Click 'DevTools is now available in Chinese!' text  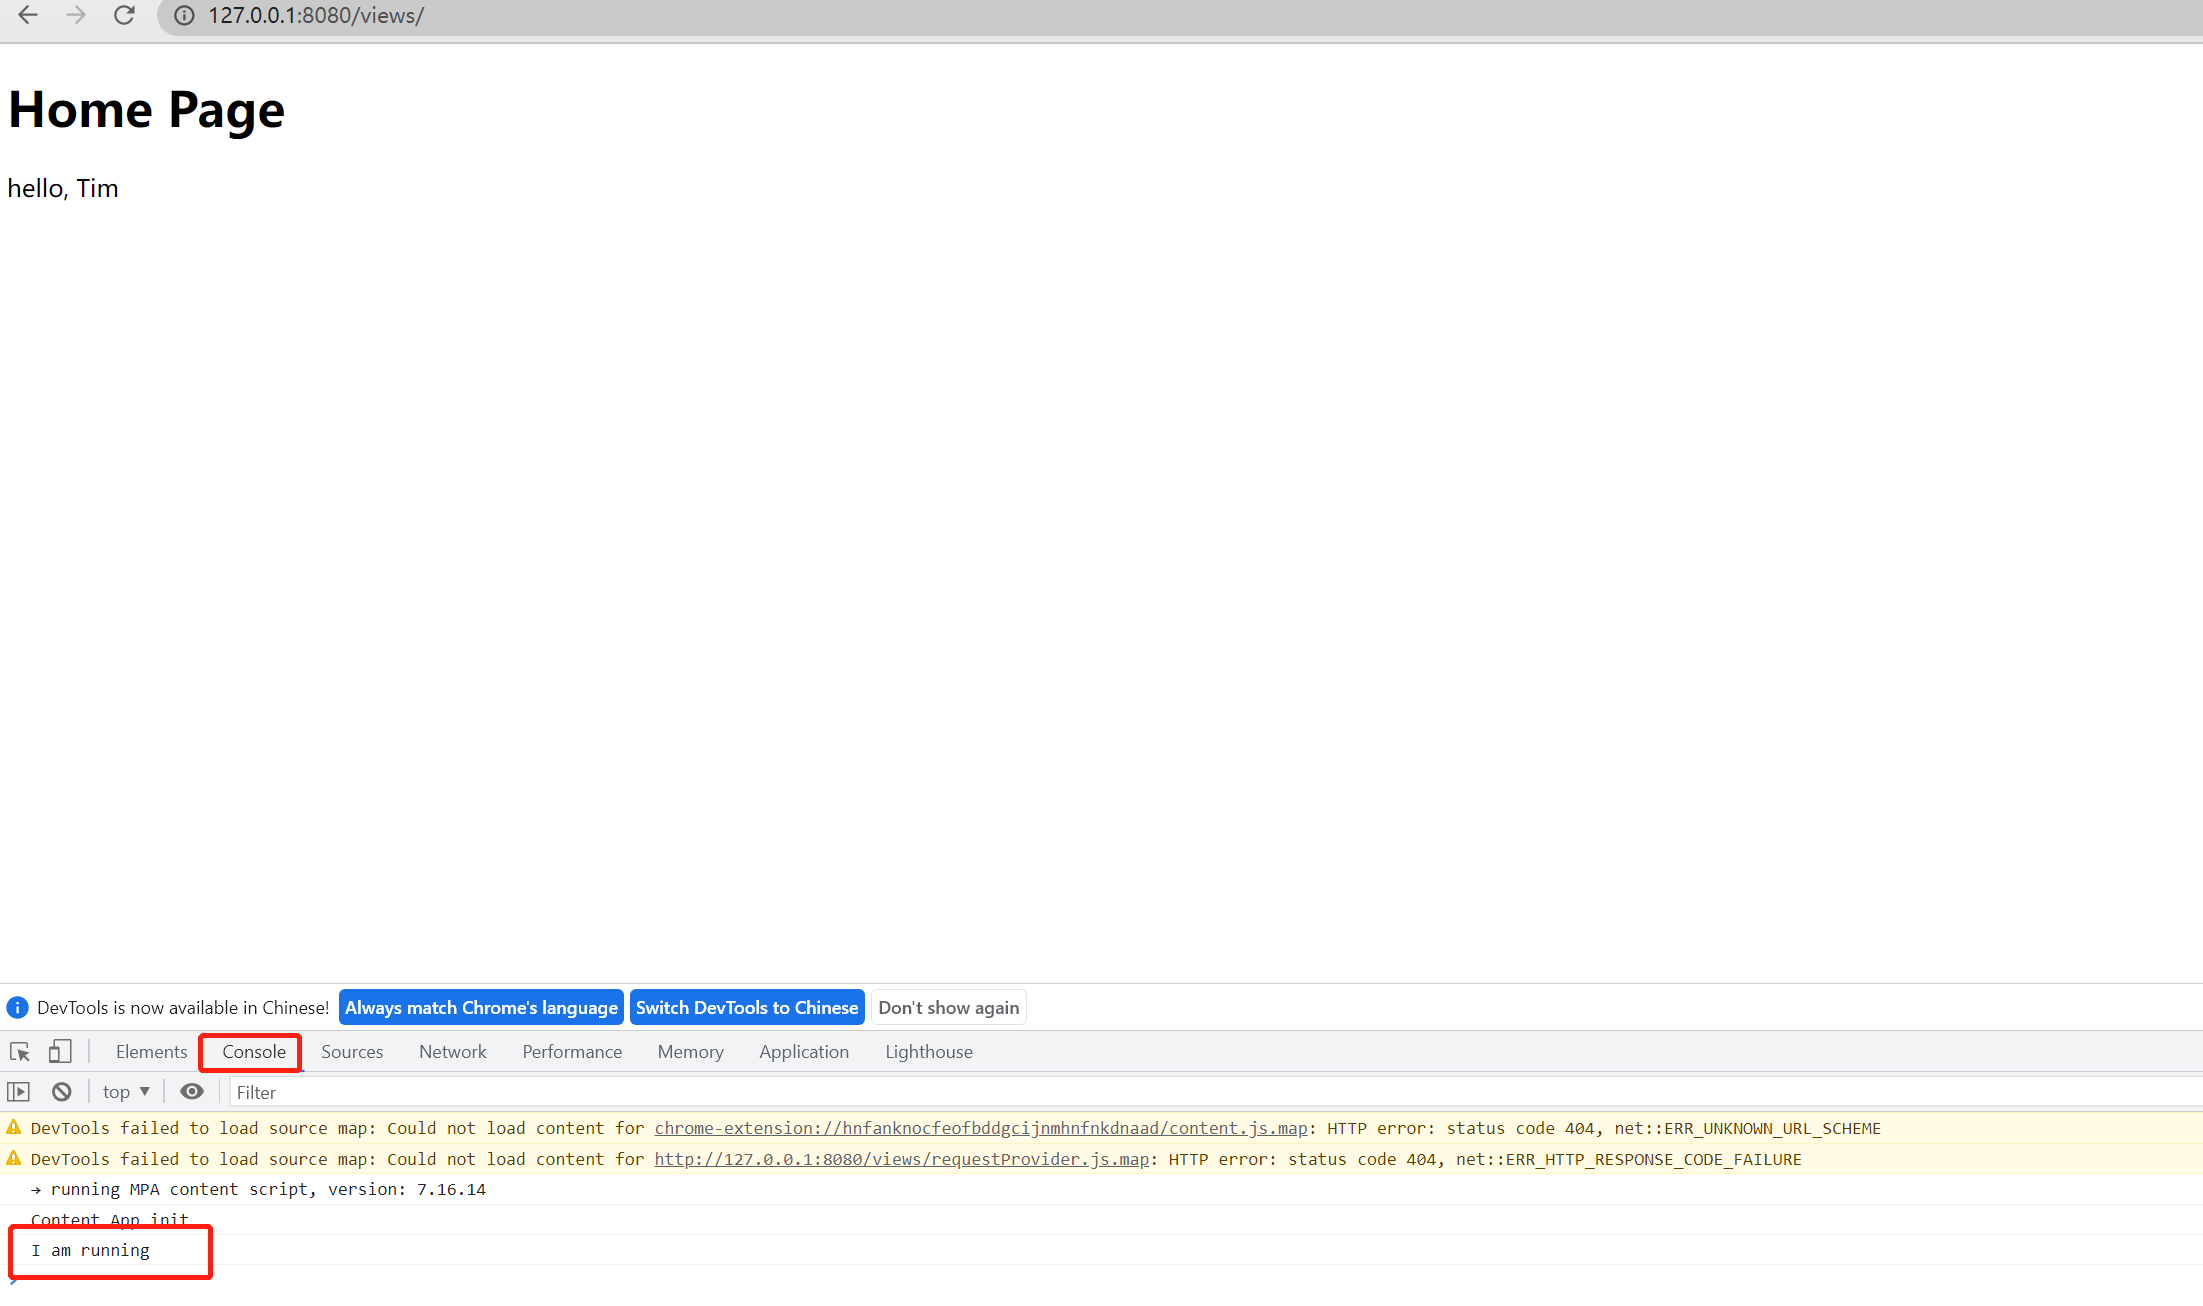[x=183, y=1008]
